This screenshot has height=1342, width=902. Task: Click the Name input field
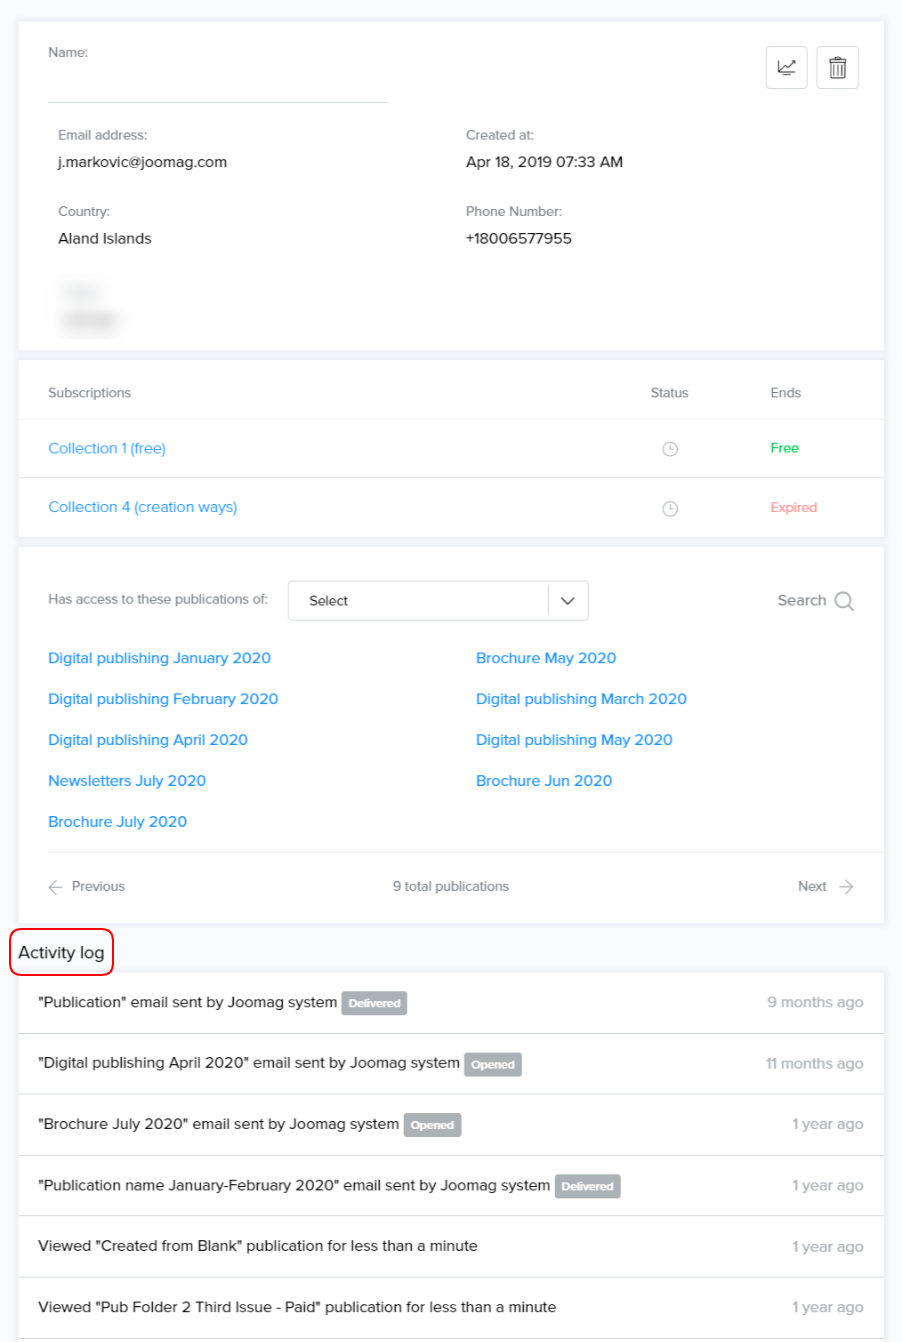coord(218,86)
